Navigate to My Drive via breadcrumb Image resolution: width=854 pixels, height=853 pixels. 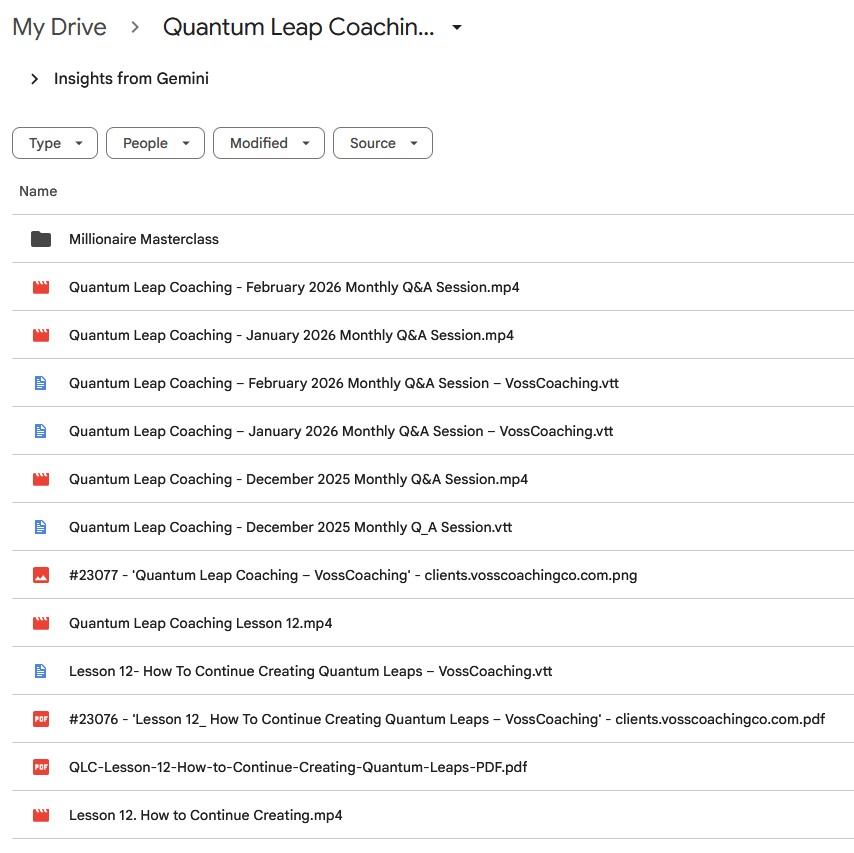click(x=58, y=27)
